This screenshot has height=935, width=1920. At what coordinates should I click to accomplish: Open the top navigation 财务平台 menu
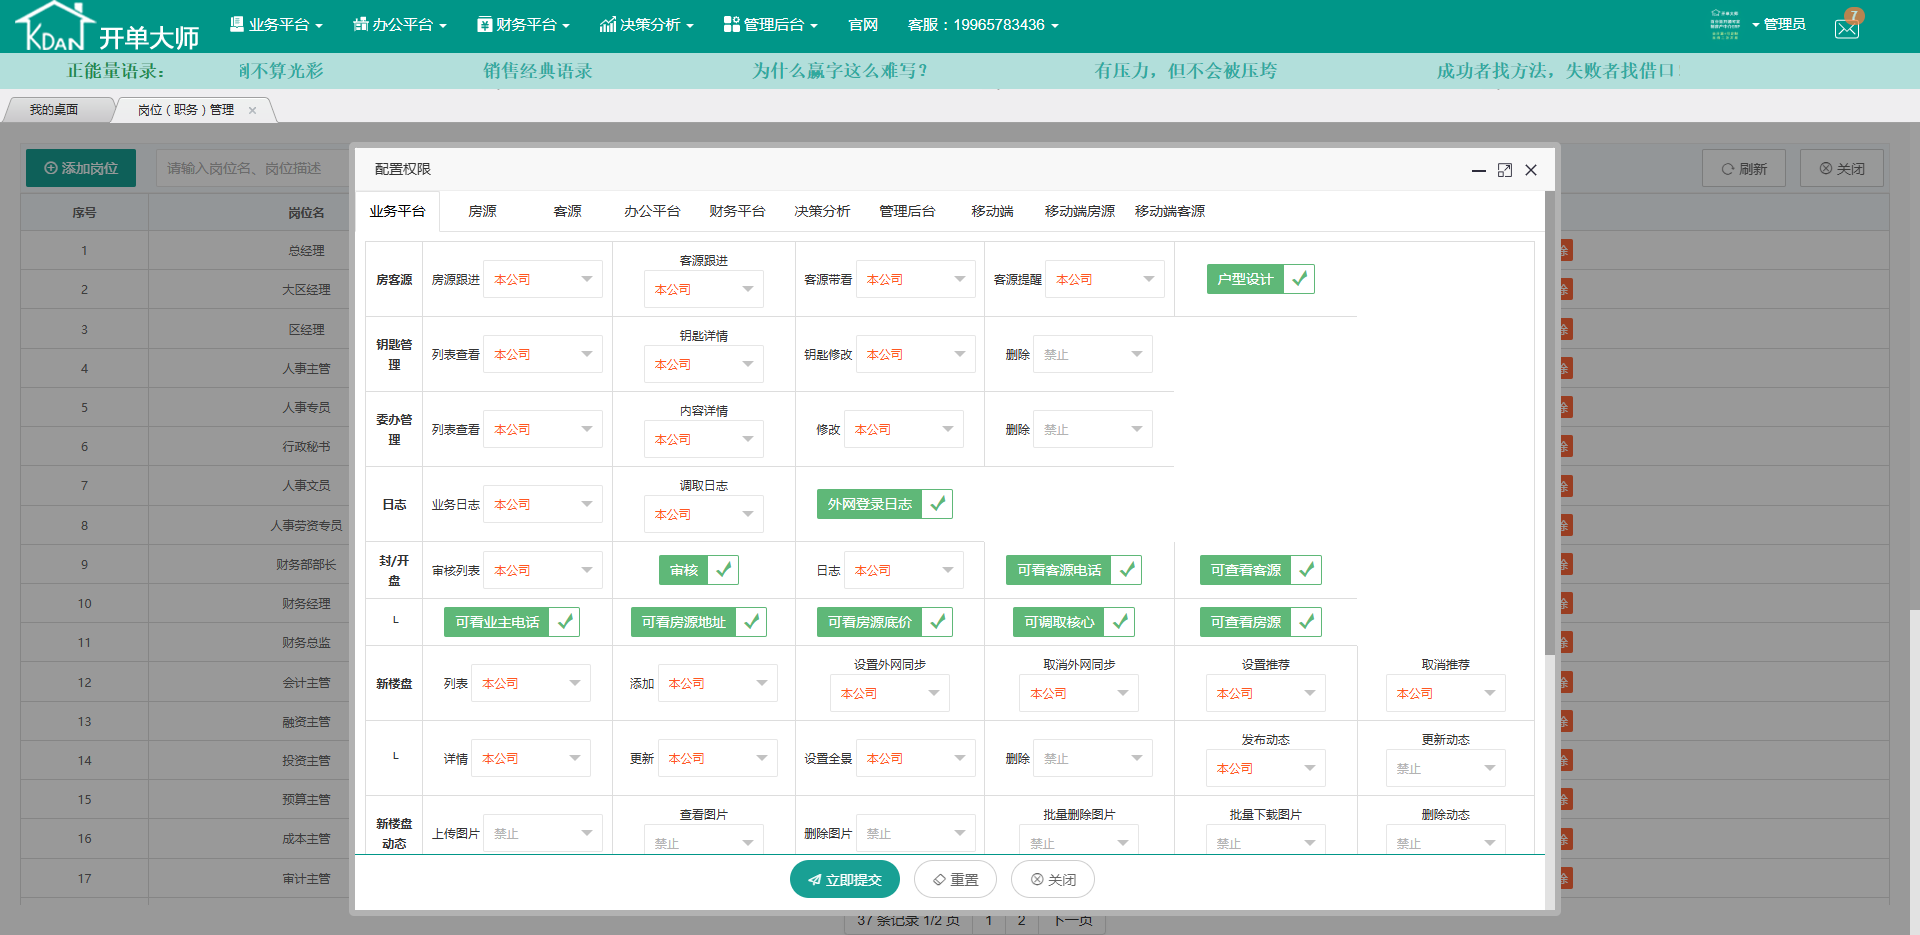[x=523, y=24]
